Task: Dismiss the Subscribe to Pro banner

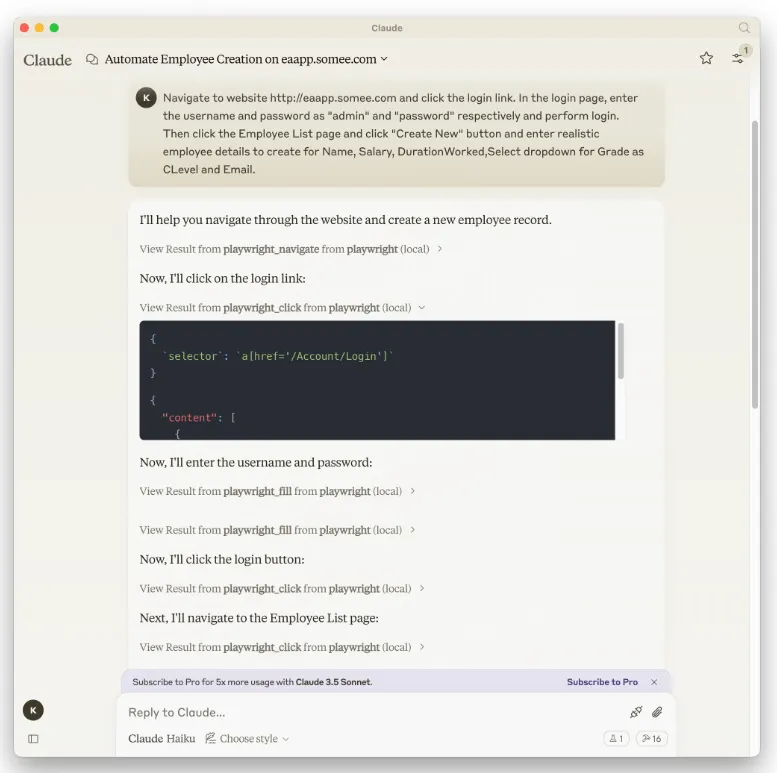Action: pos(654,682)
